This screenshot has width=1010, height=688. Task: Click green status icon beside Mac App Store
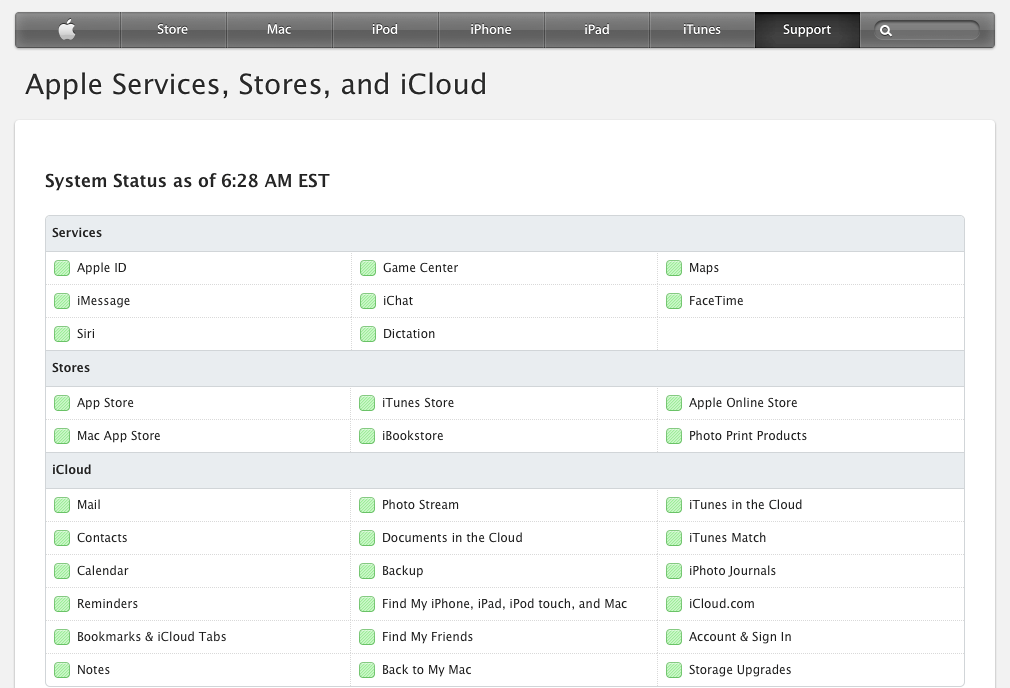click(62, 436)
